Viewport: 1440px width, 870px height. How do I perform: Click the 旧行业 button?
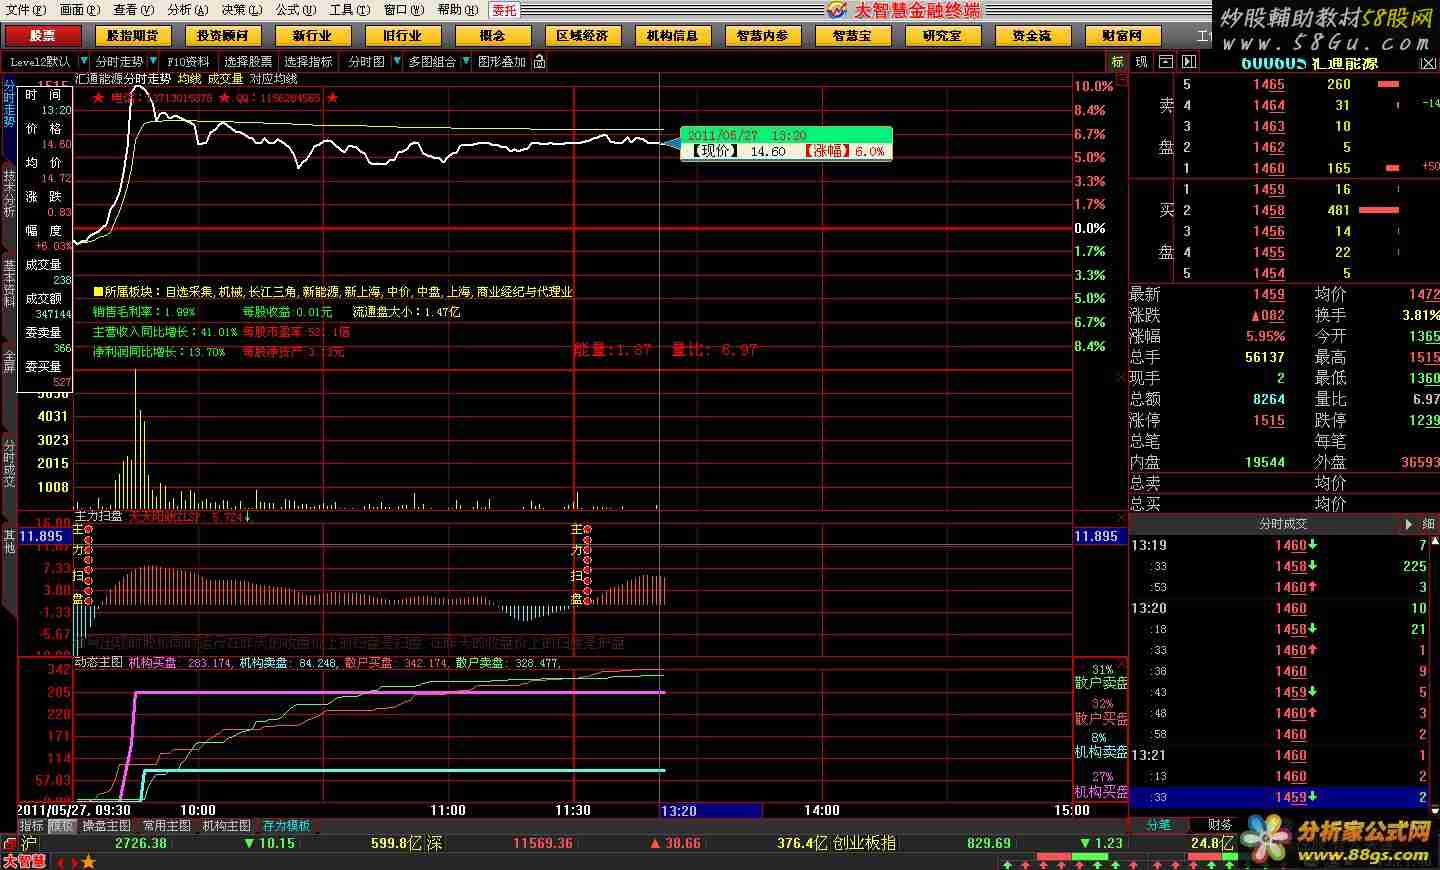[402, 35]
